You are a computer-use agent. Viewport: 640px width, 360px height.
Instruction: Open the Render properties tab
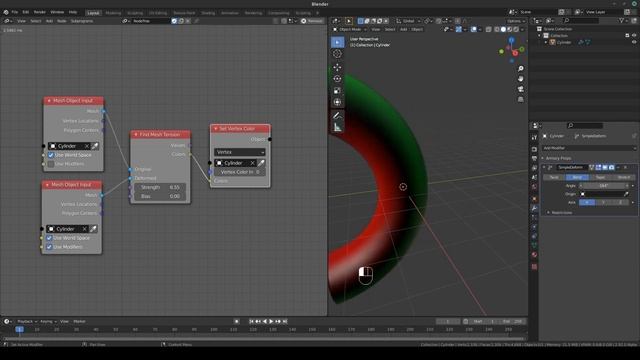pyautogui.click(x=534, y=149)
